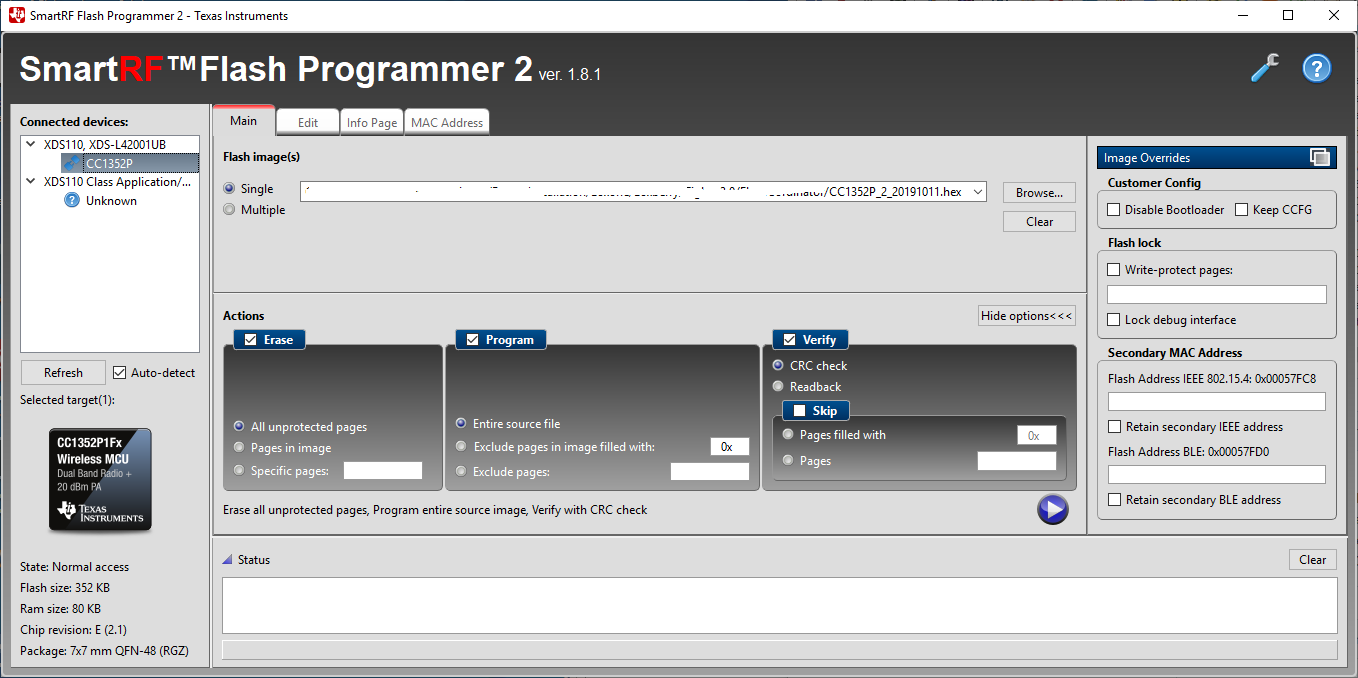Clear the flash image selection
Screen dimensions: 1358x678
(x=1039, y=222)
